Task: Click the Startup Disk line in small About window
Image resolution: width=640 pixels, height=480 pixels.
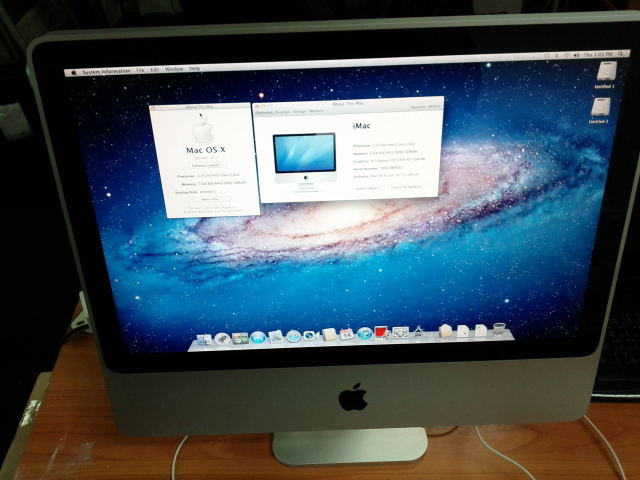Action: [x=195, y=192]
